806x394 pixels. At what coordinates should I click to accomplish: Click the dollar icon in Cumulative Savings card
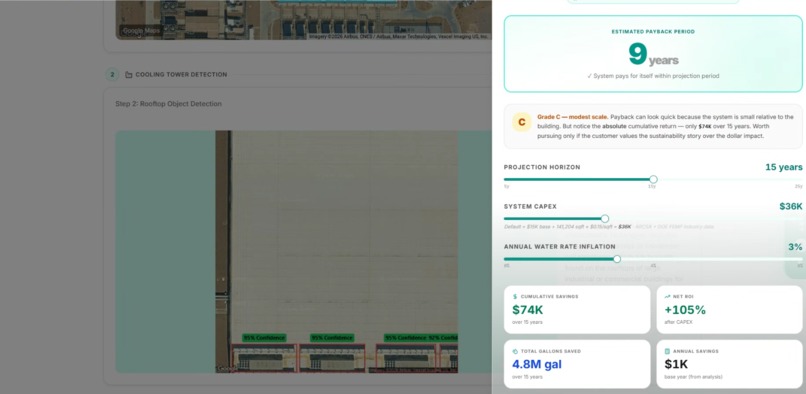[x=515, y=297]
